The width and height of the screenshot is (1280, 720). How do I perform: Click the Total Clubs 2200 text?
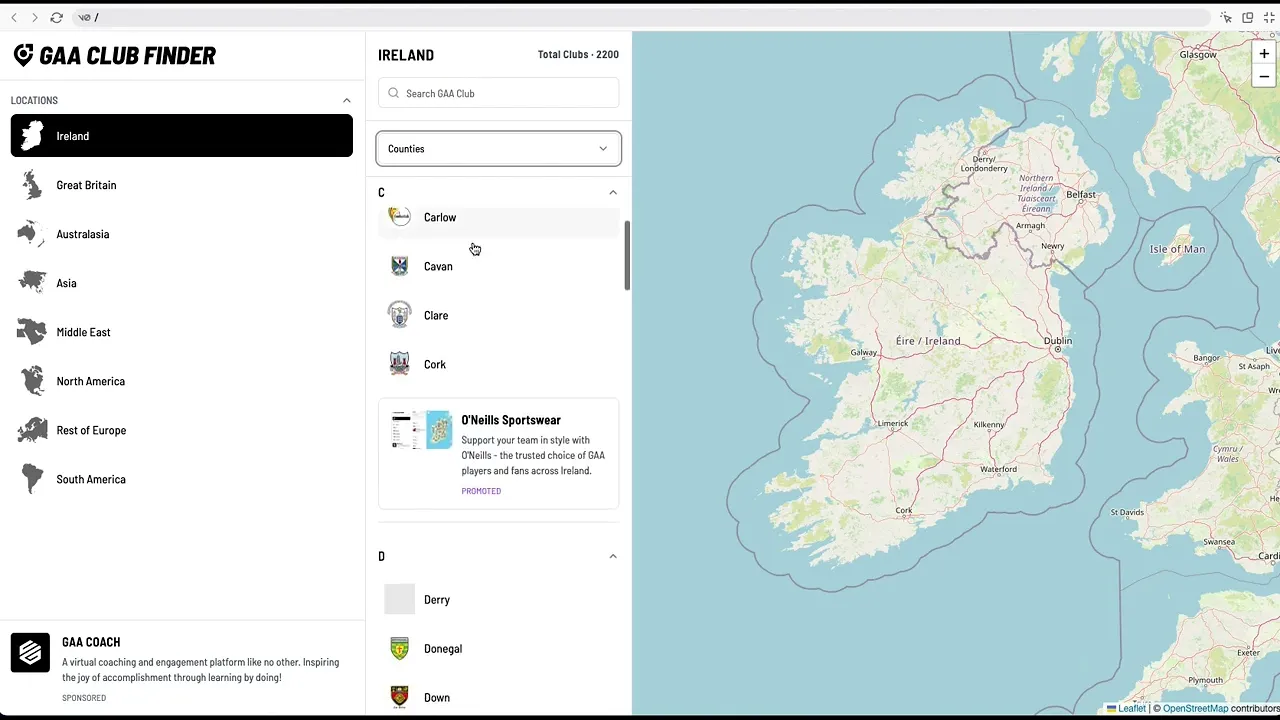tap(578, 54)
